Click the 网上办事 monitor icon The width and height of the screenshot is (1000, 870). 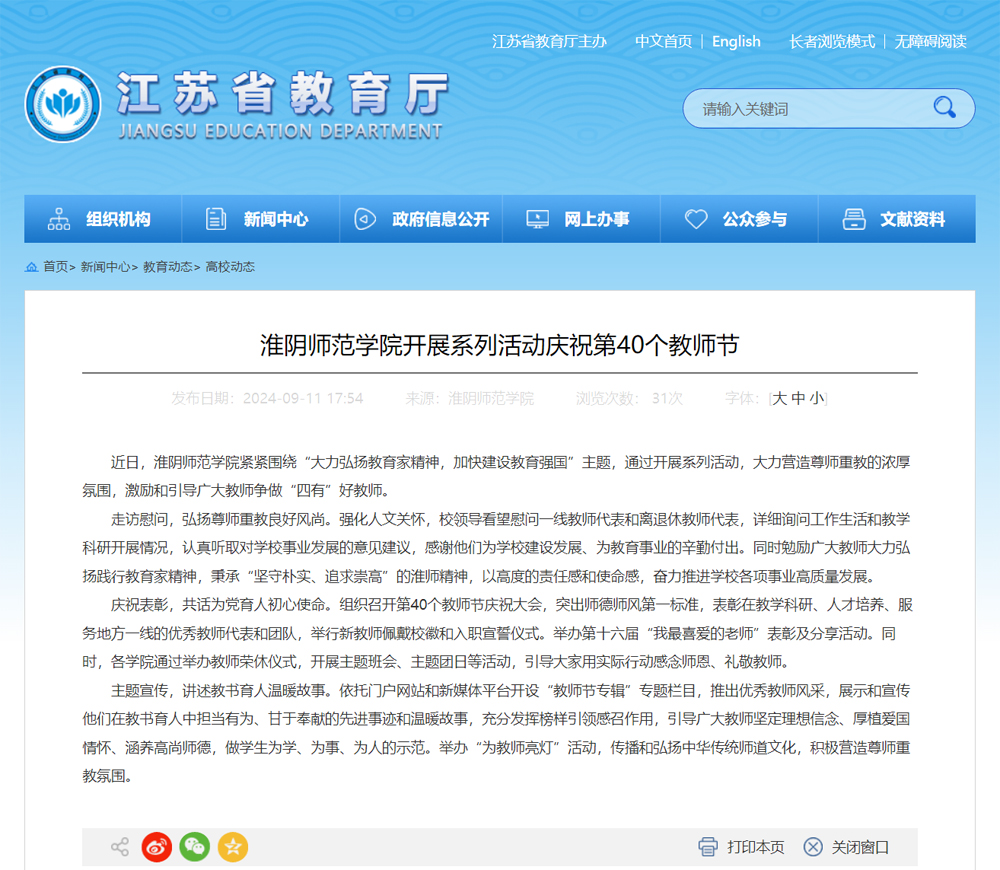tap(537, 219)
